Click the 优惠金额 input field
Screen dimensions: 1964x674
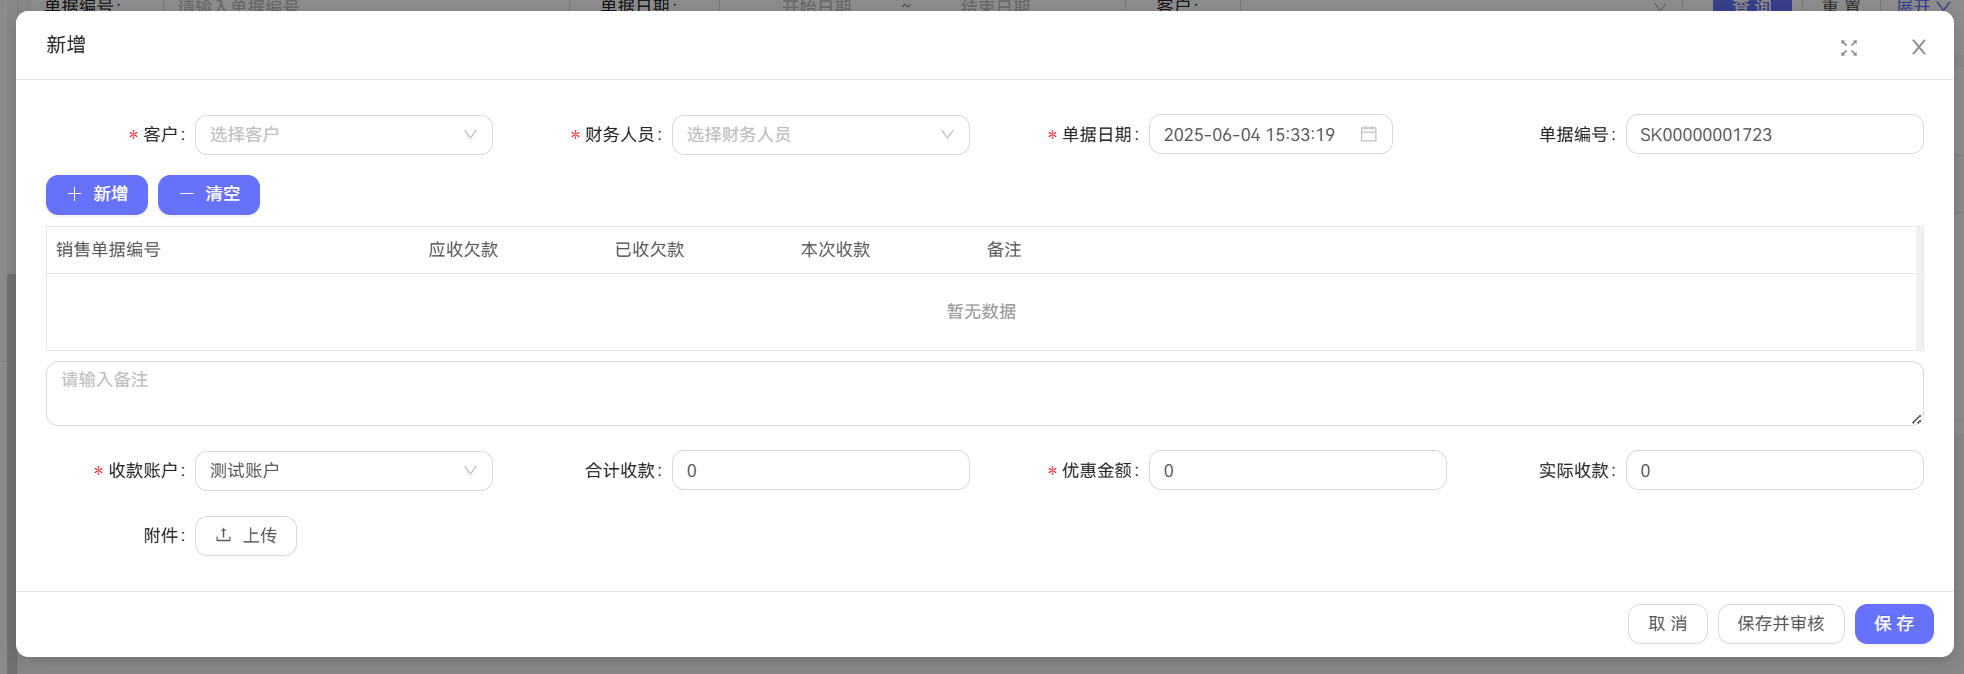point(1298,470)
